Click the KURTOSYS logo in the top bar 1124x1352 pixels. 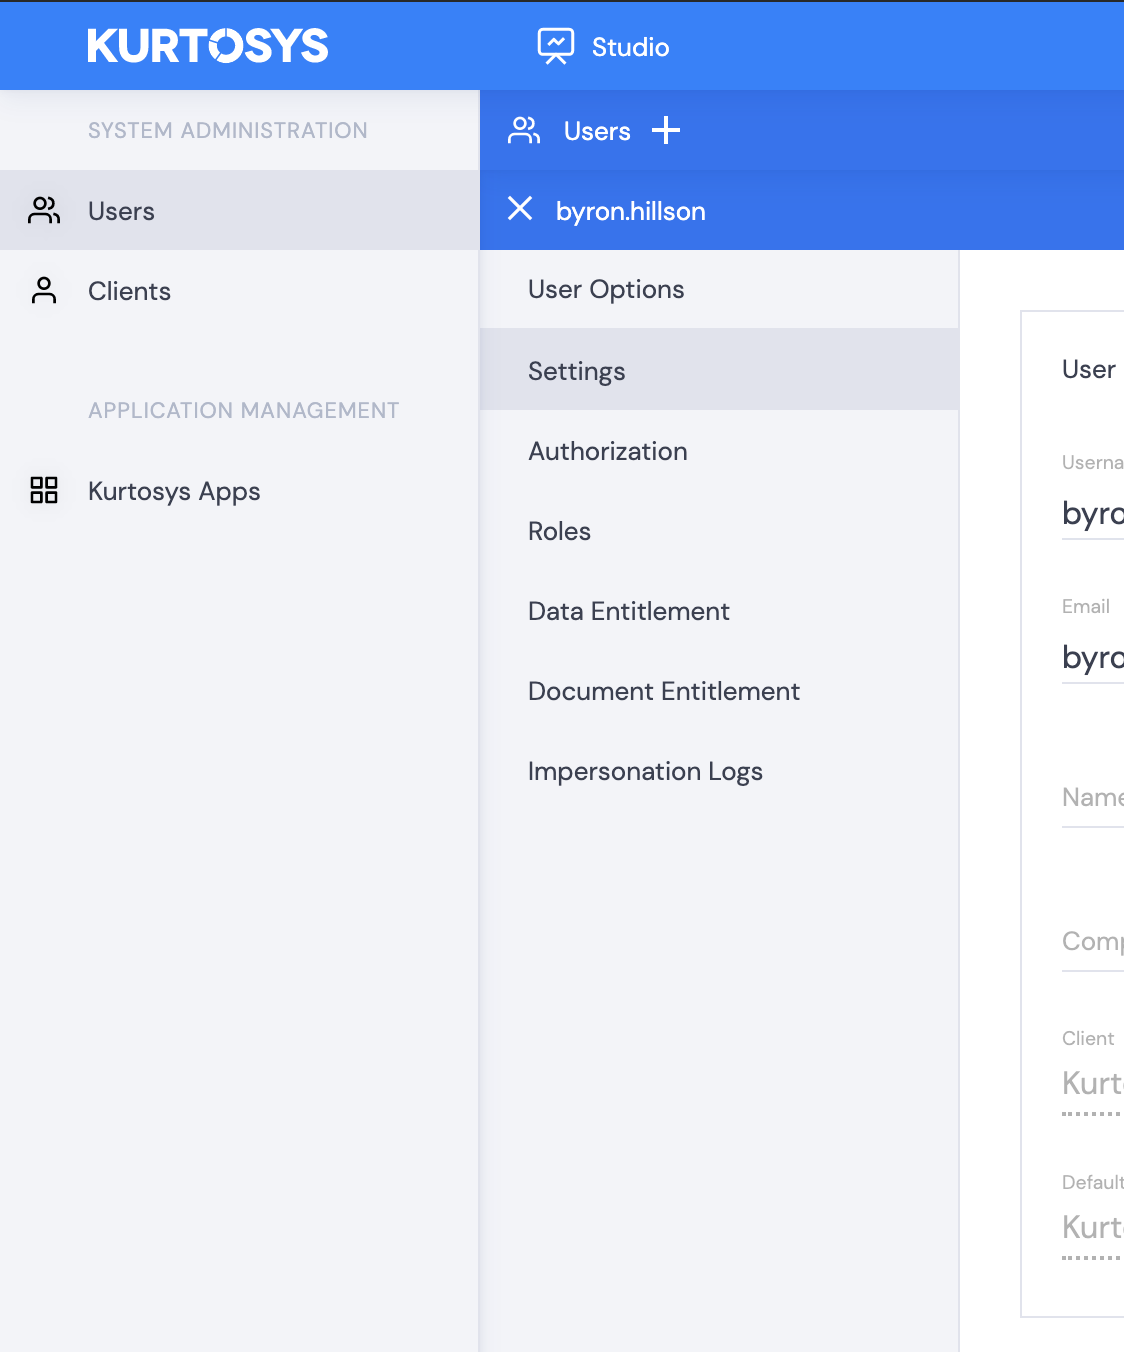[207, 45]
